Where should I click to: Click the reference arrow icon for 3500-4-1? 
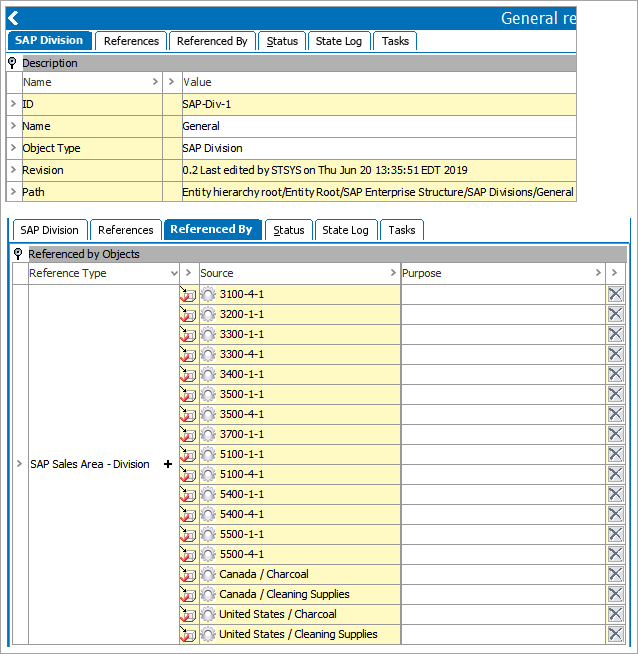pos(188,414)
